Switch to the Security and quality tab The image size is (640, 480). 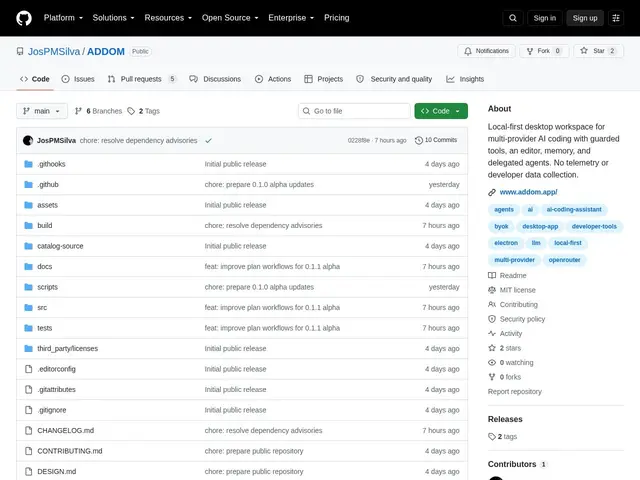(x=394, y=79)
